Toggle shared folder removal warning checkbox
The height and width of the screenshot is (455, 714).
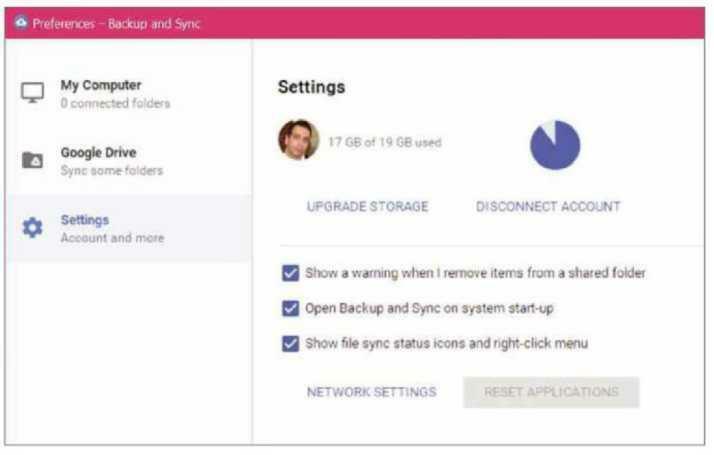[291, 273]
